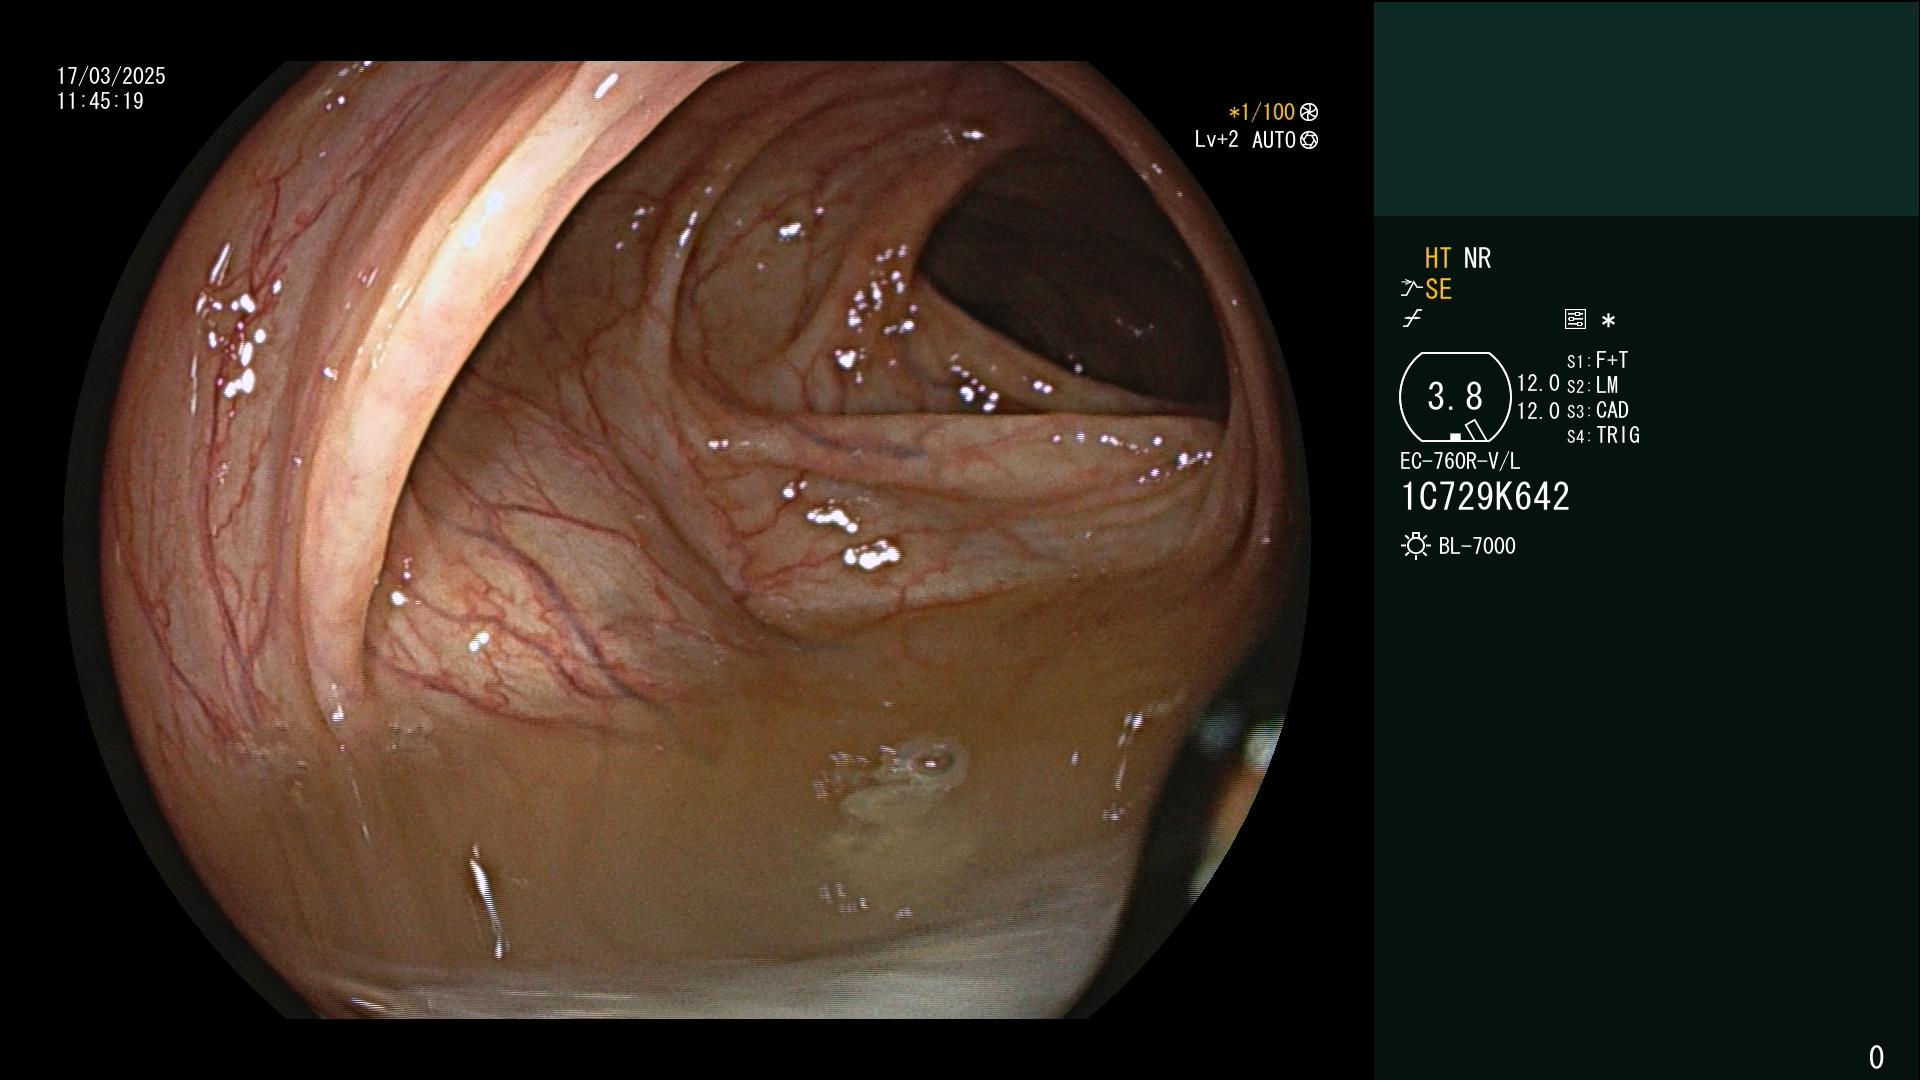Image resolution: width=1920 pixels, height=1080 pixels.
Task: Click the BL-7000 light source label
Action: 1477,546
